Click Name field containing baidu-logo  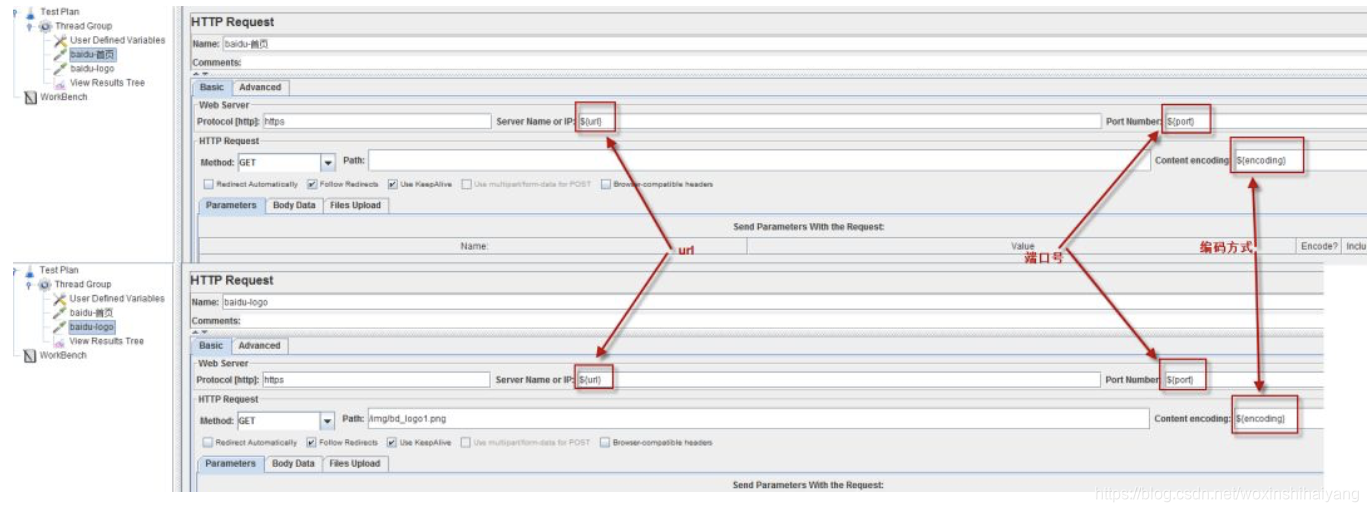[x=772, y=302]
